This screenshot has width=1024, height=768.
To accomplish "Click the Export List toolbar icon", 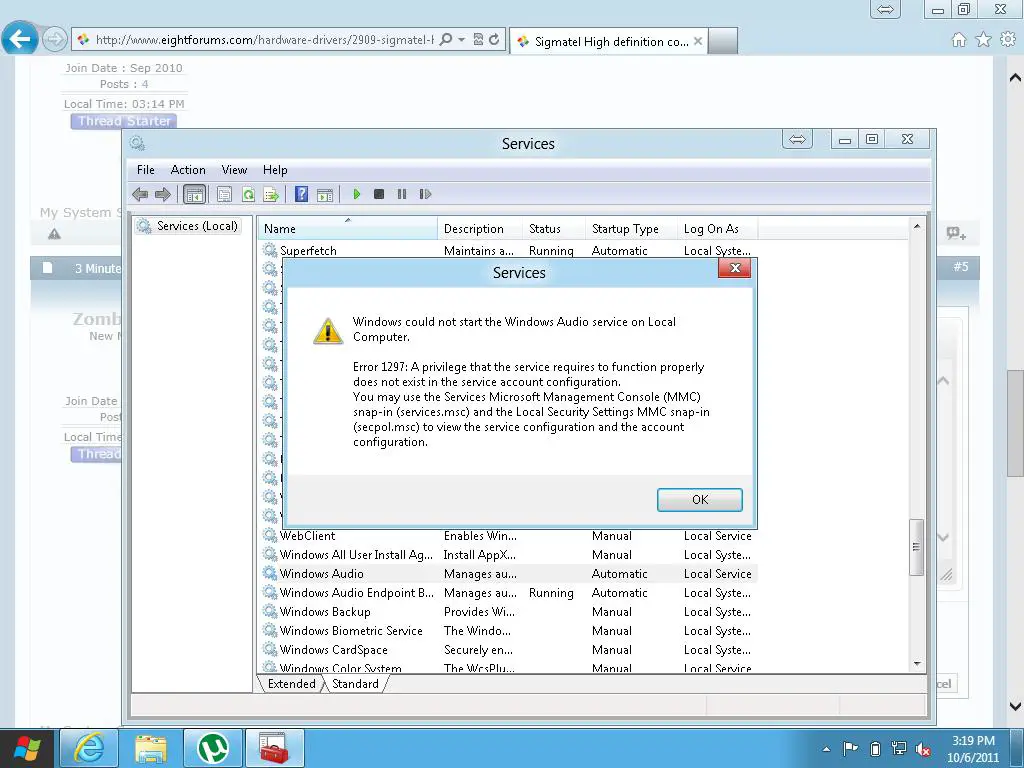I will coord(270,195).
